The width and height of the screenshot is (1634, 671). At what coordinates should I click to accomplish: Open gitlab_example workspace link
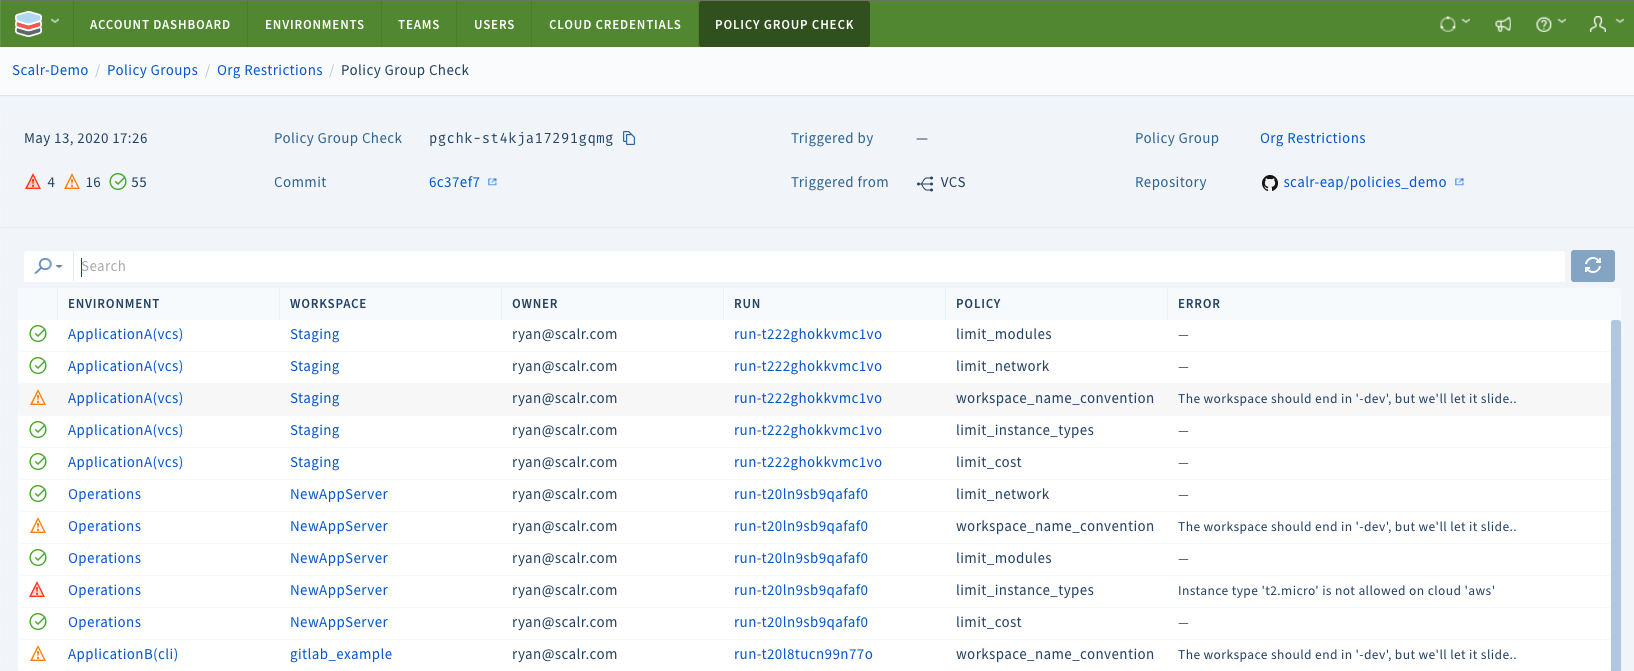pos(341,654)
